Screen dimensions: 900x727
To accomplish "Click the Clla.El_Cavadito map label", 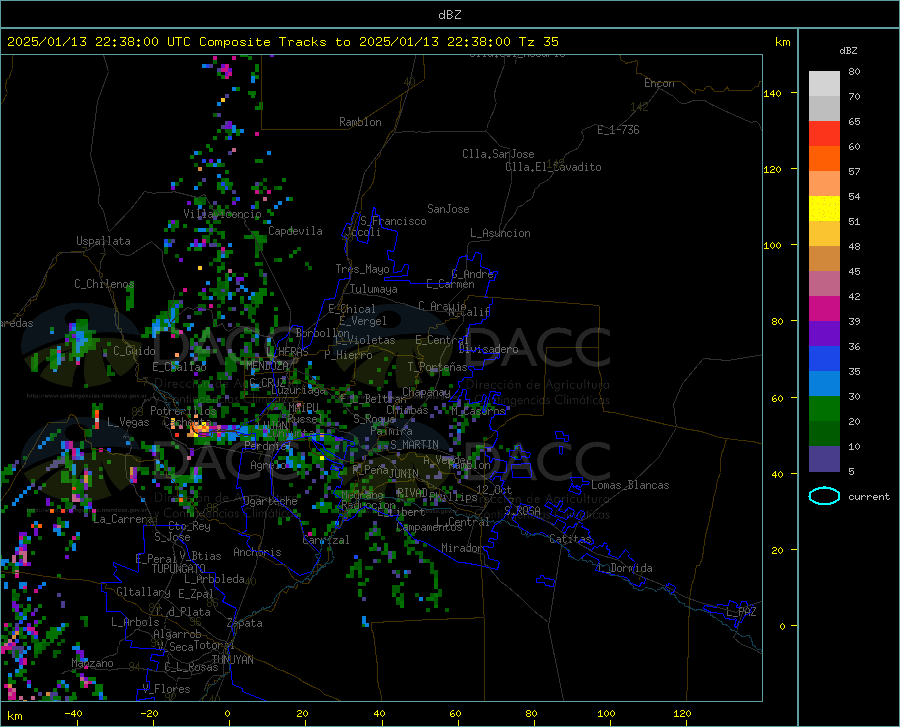I will [553, 167].
